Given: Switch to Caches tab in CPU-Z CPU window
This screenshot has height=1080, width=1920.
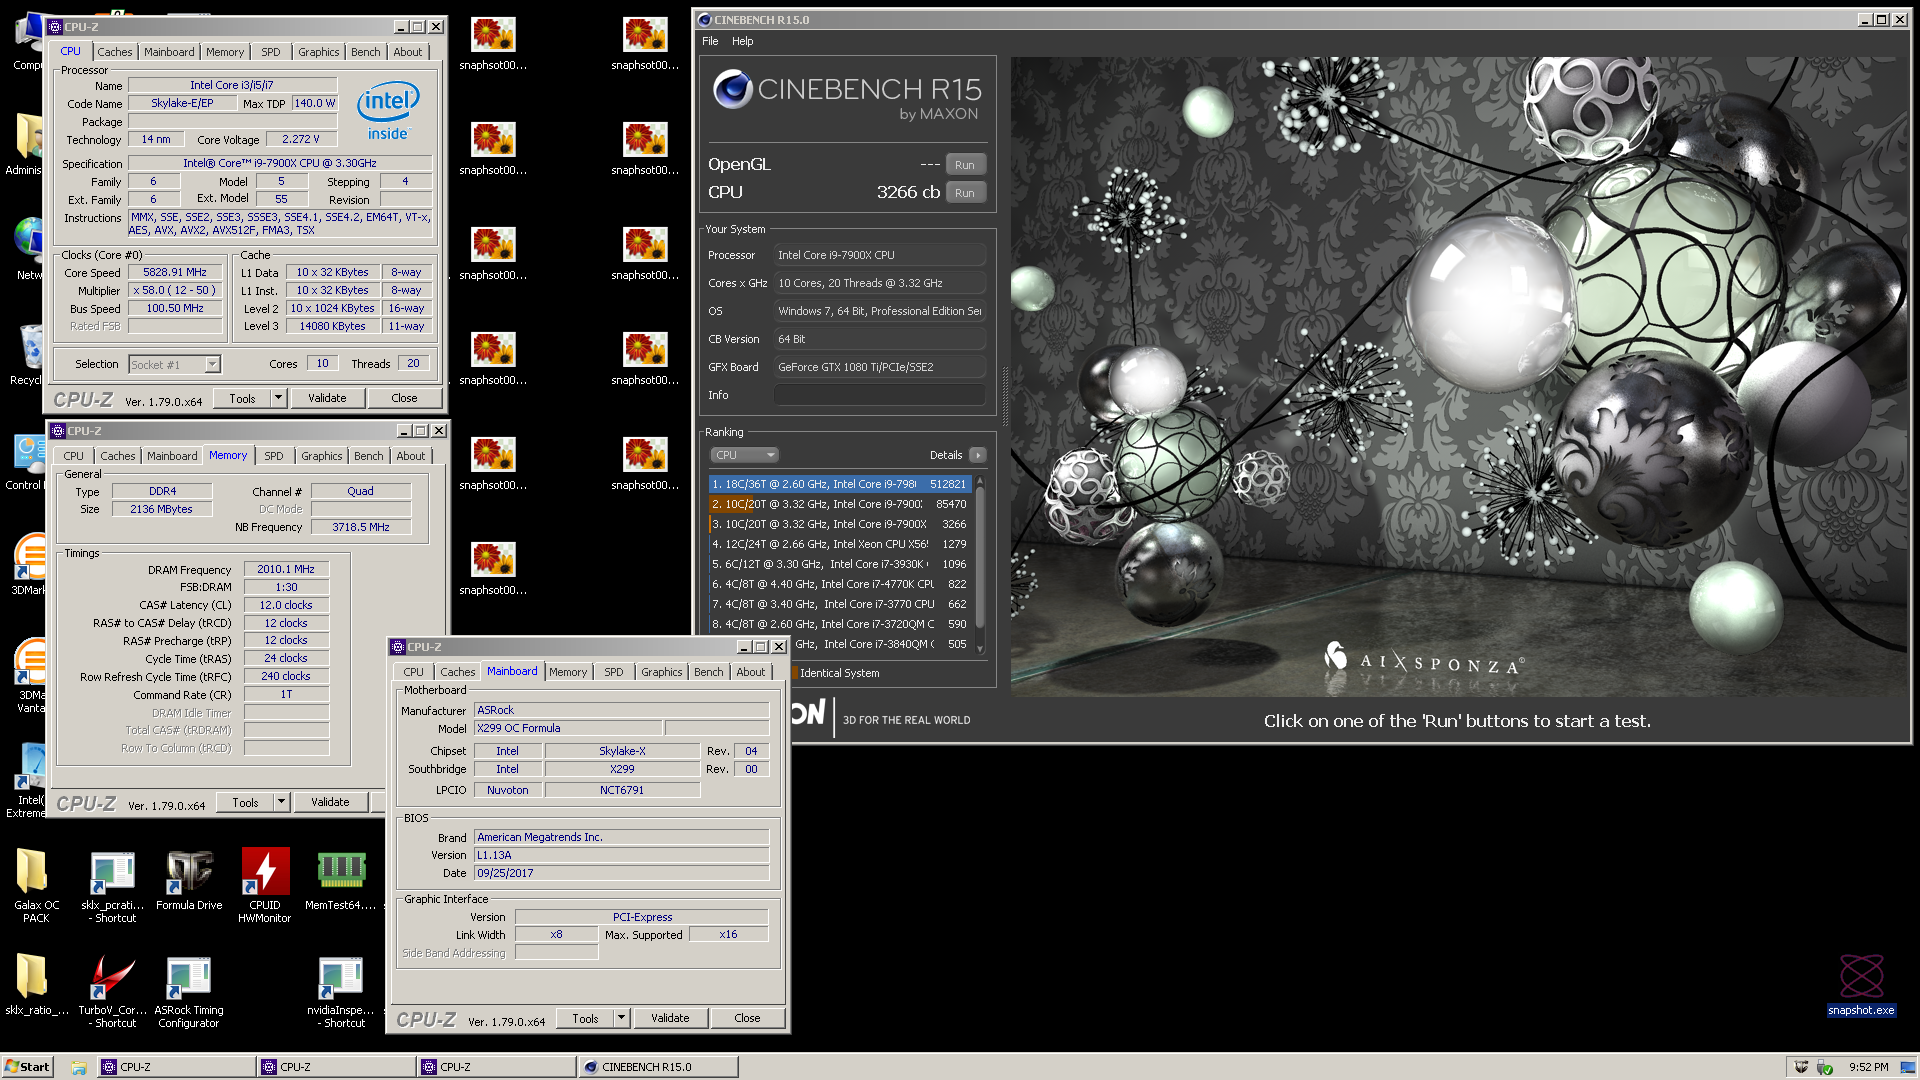Looking at the screenshot, I should tap(114, 52).
